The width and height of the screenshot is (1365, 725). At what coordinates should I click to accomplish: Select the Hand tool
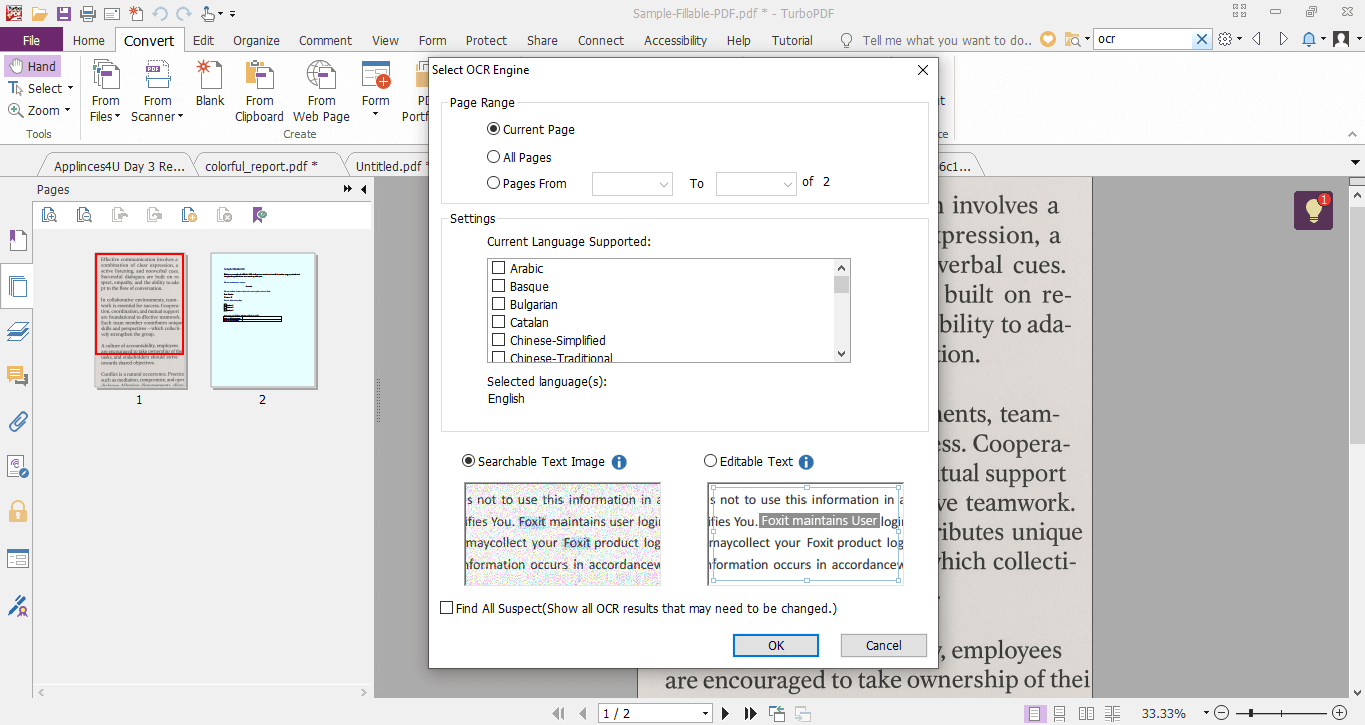tap(33, 65)
